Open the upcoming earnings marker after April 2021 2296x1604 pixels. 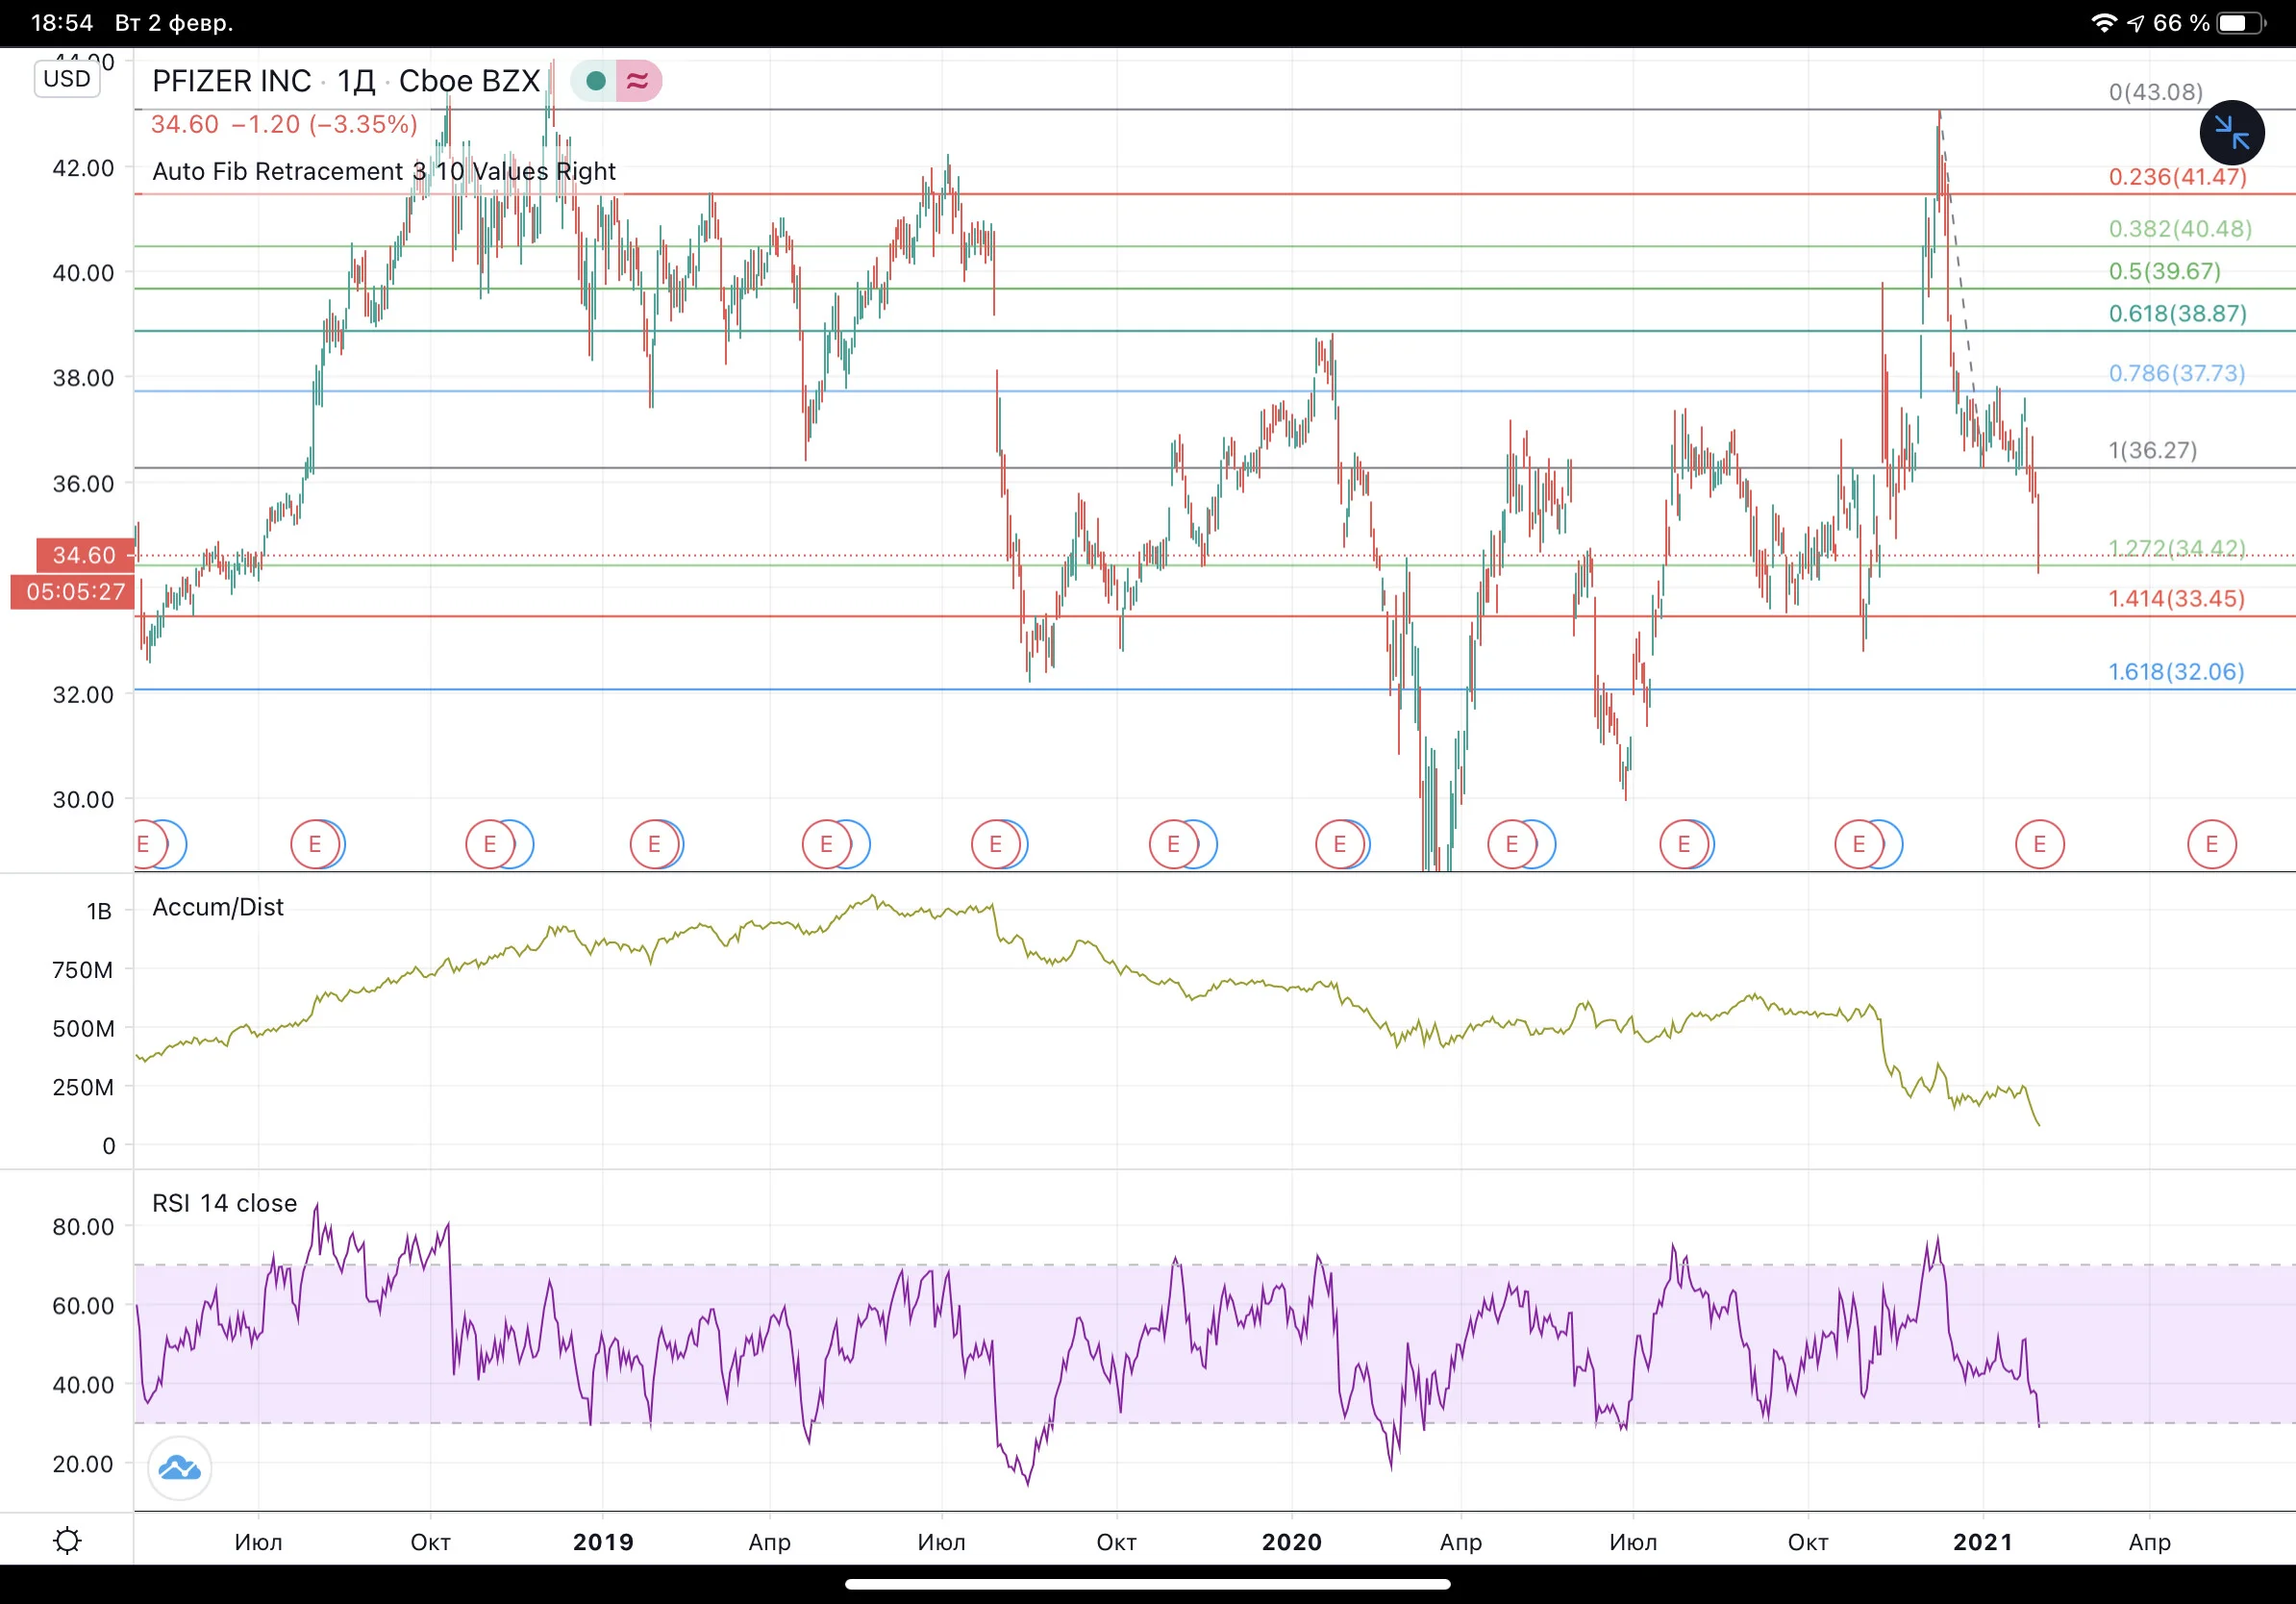coord(2212,845)
